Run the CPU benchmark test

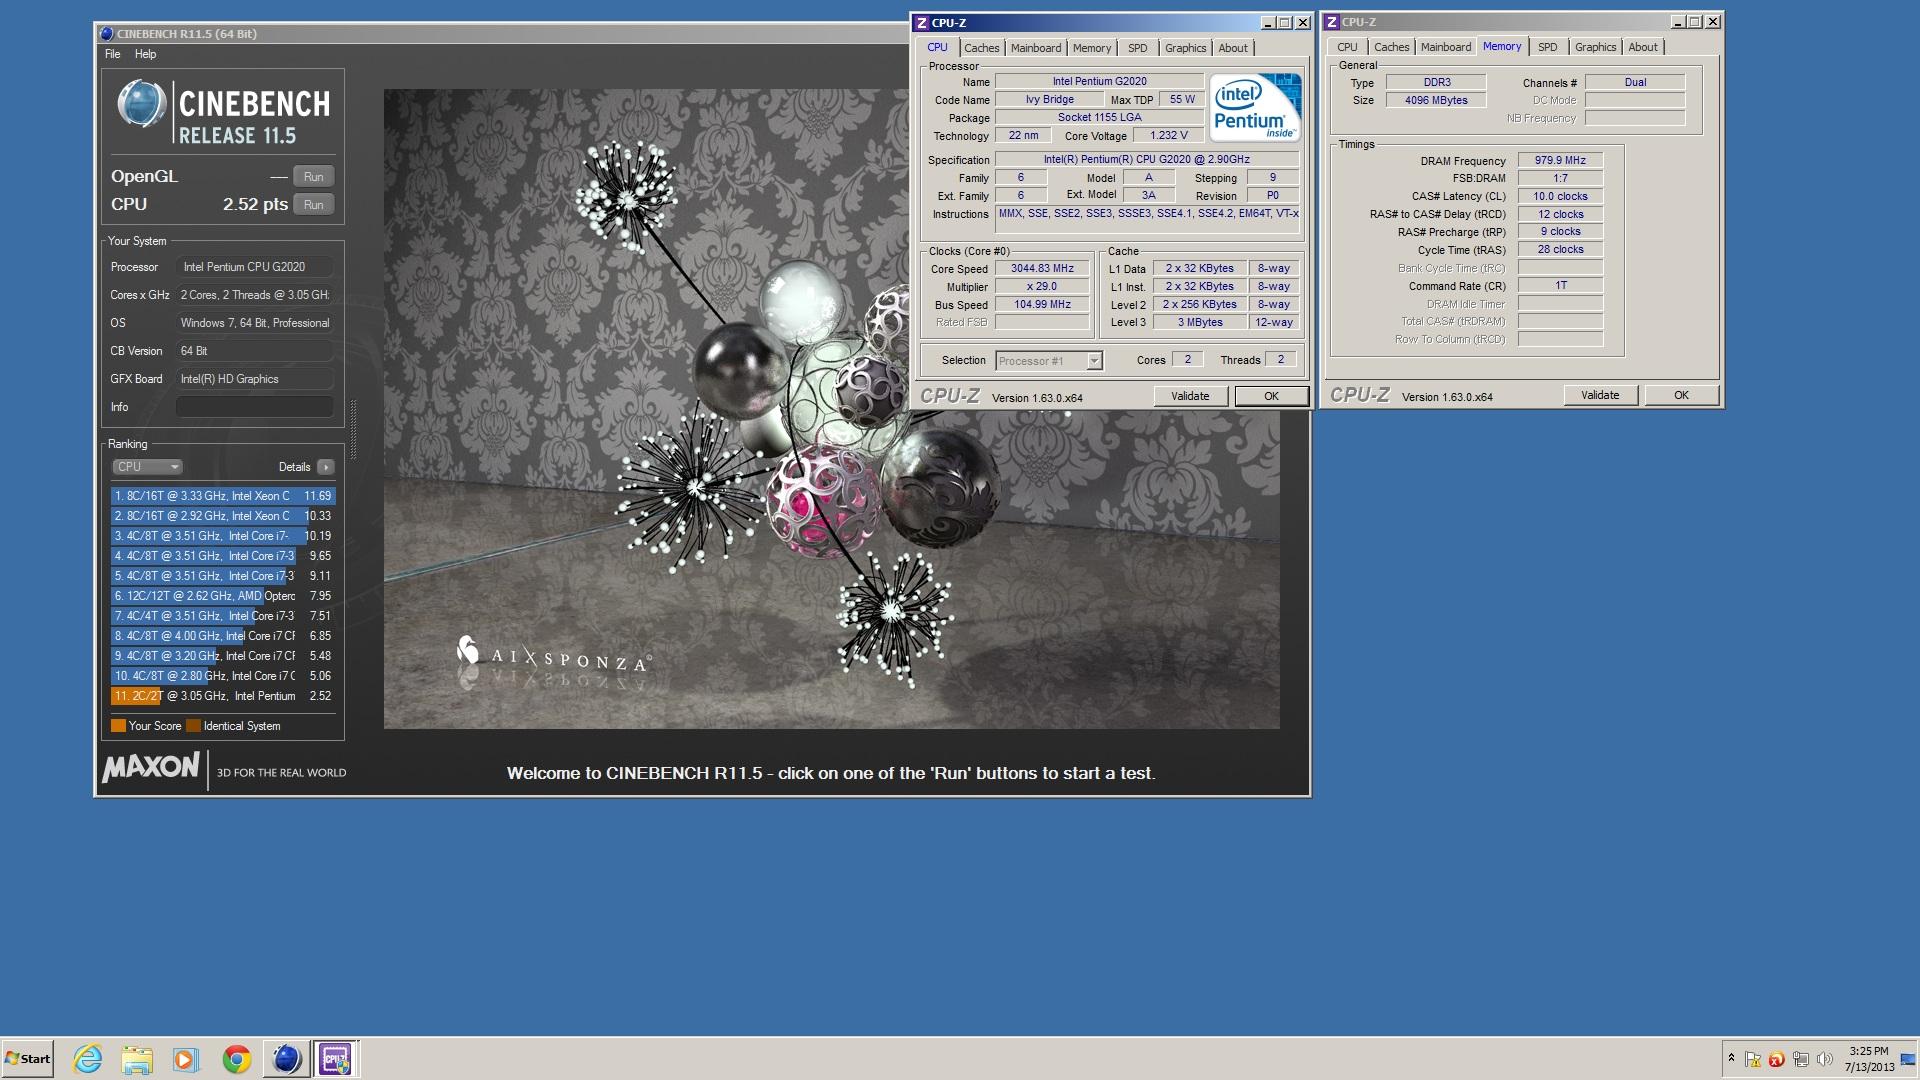tap(313, 205)
